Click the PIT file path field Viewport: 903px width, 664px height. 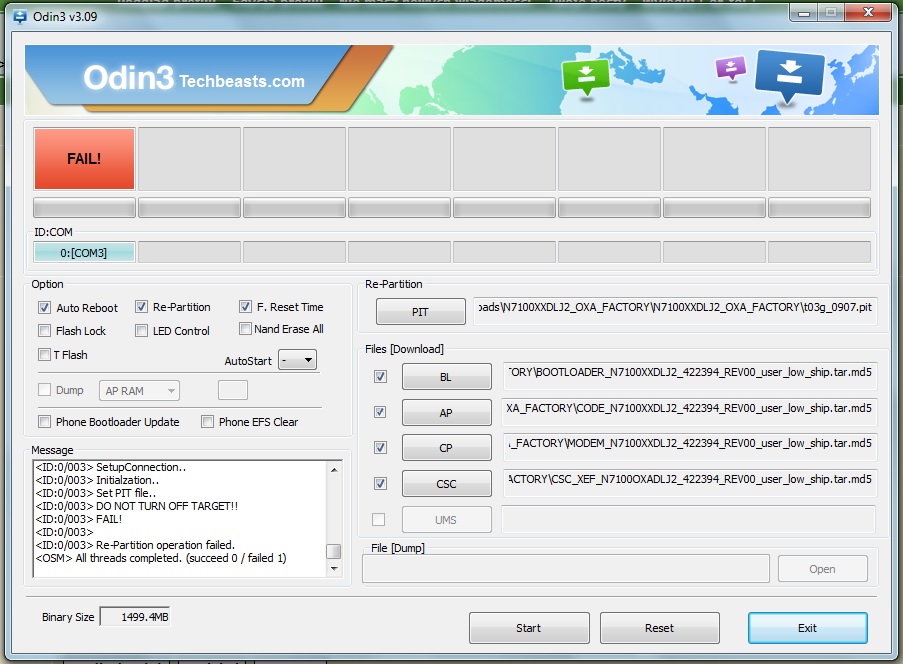click(x=675, y=311)
